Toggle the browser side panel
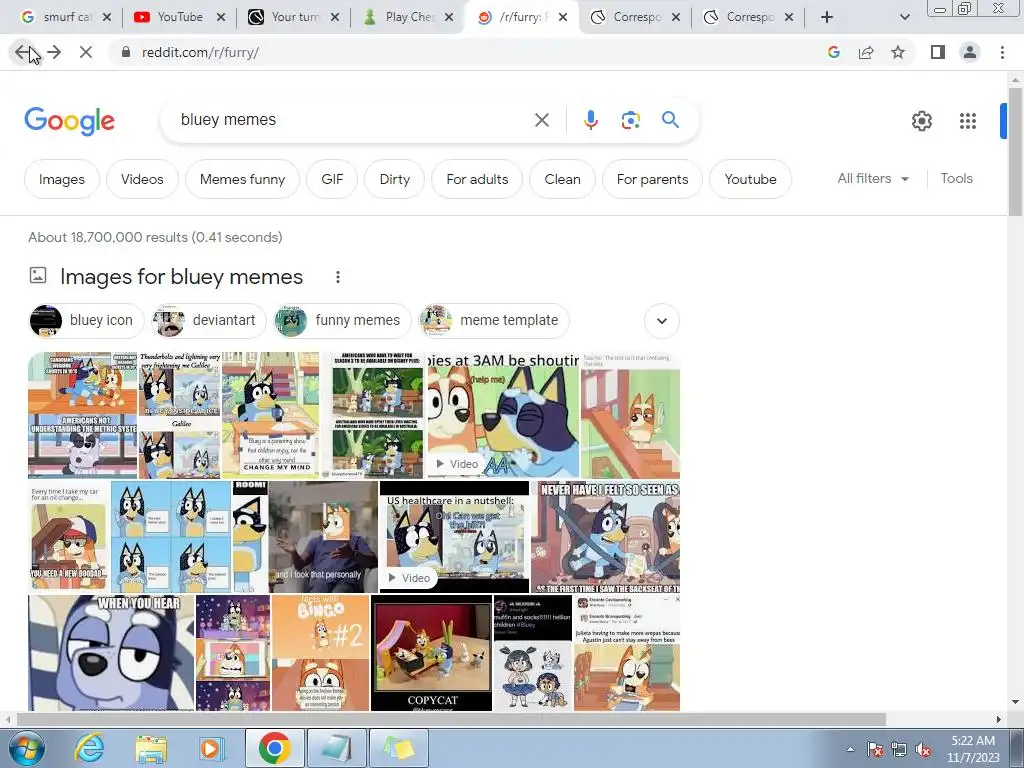1024x768 pixels. [x=938, y=52]
